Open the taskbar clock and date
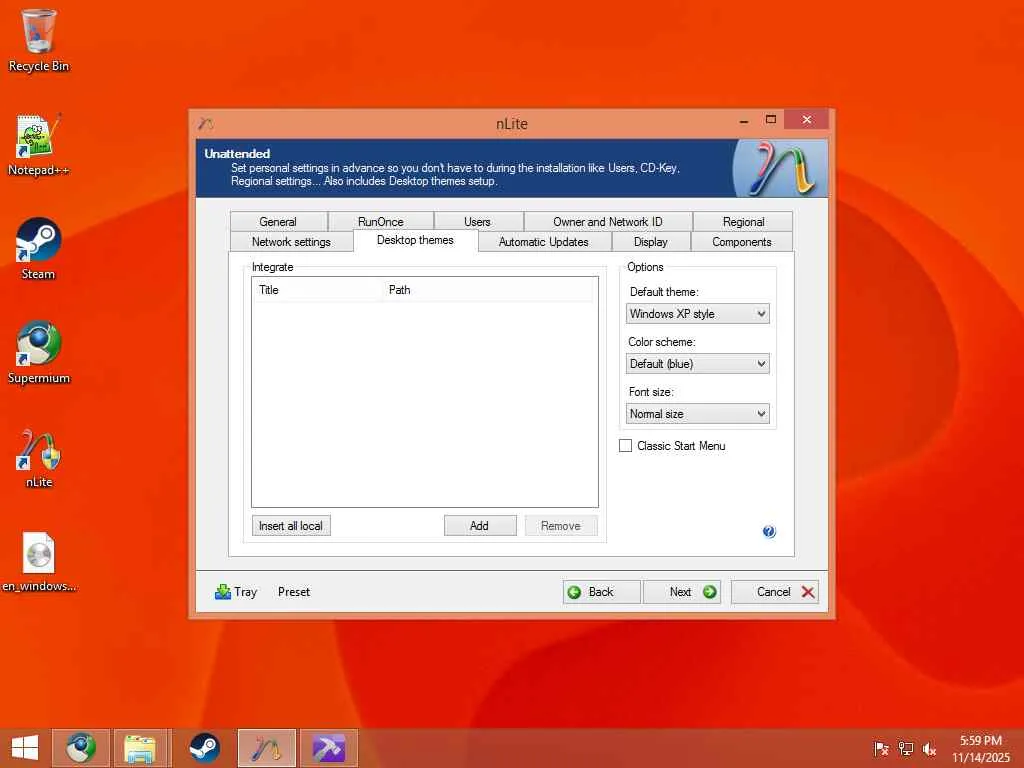 pos(981,748)
